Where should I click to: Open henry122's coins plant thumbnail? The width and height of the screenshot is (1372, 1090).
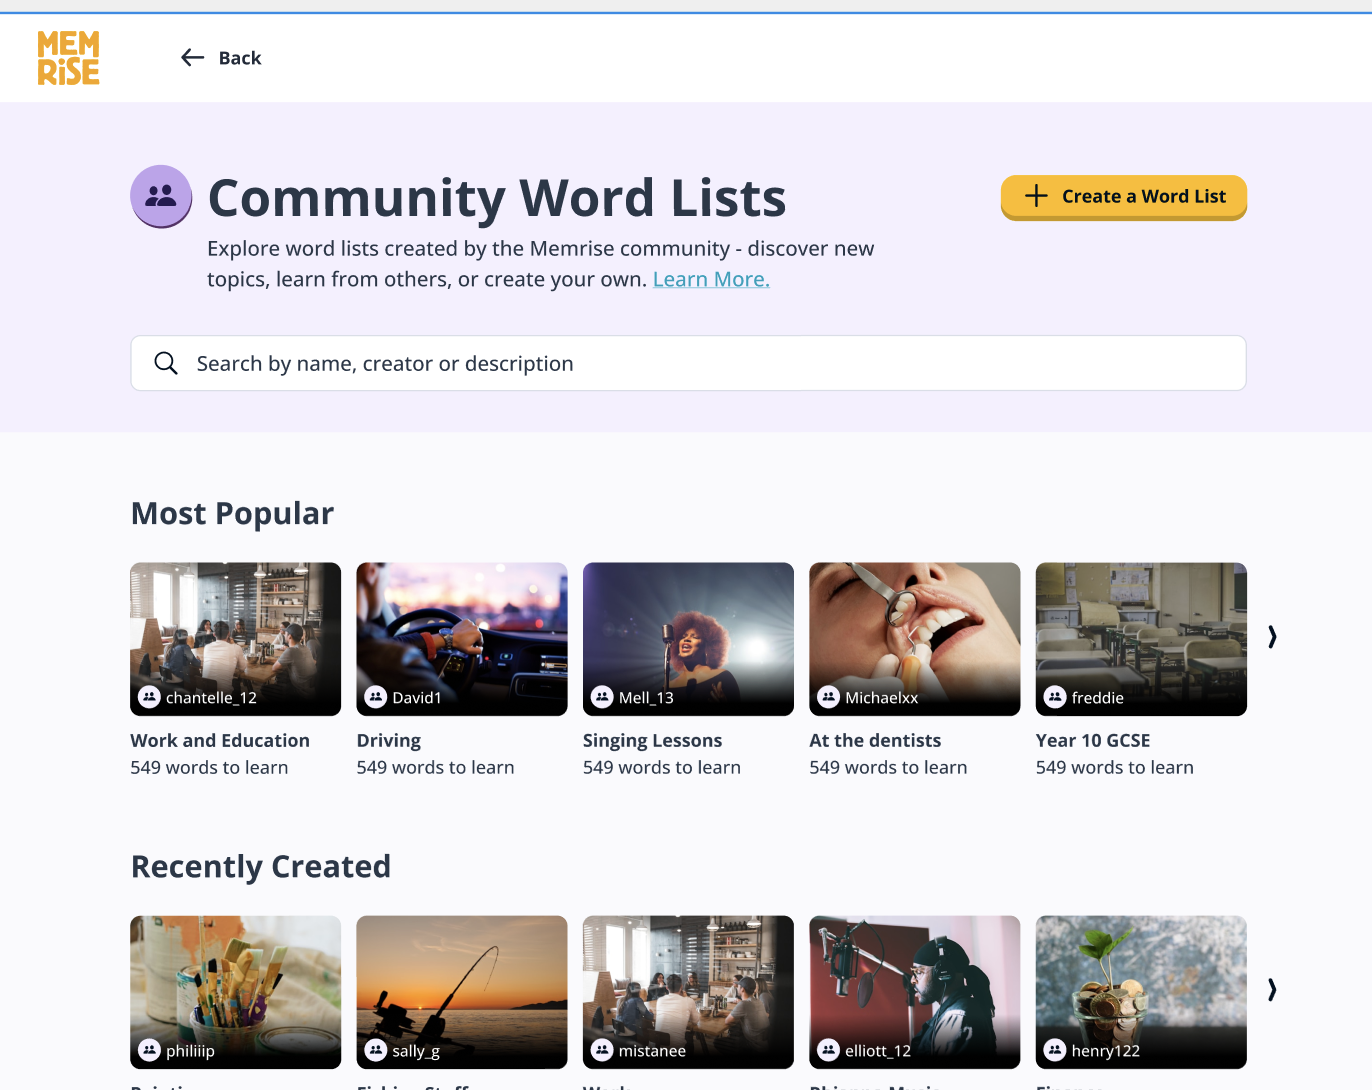click(1141, 992)
